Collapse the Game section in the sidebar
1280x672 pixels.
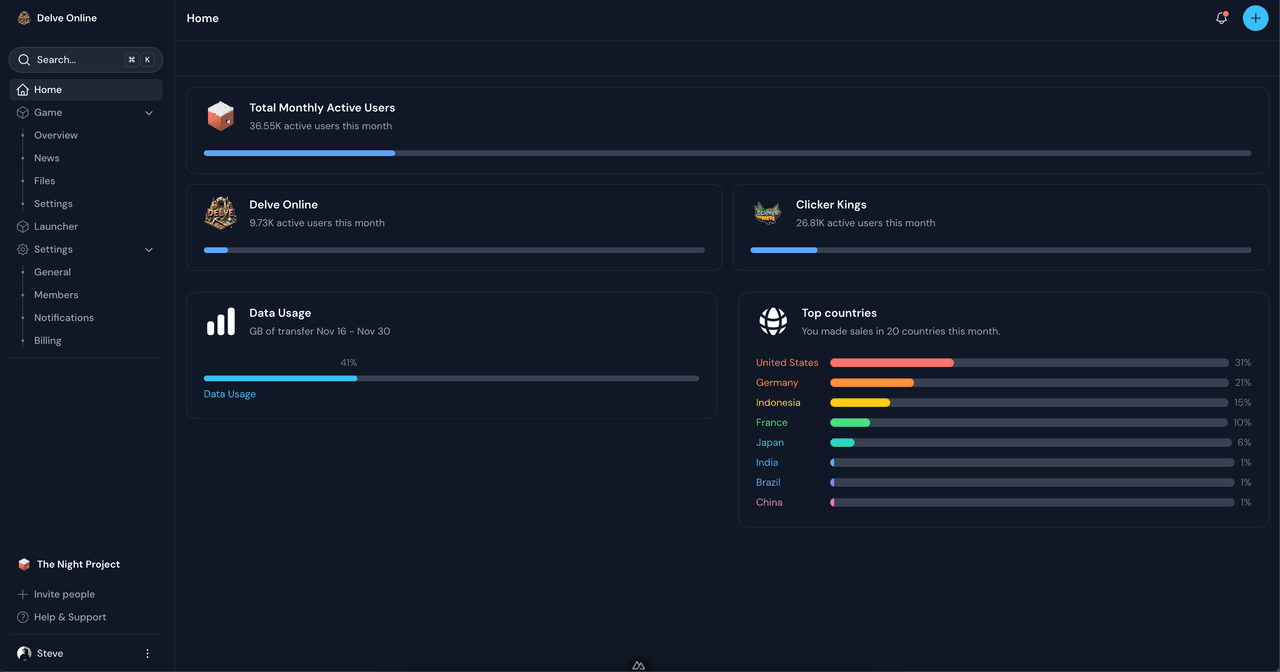tap(148, 112)
